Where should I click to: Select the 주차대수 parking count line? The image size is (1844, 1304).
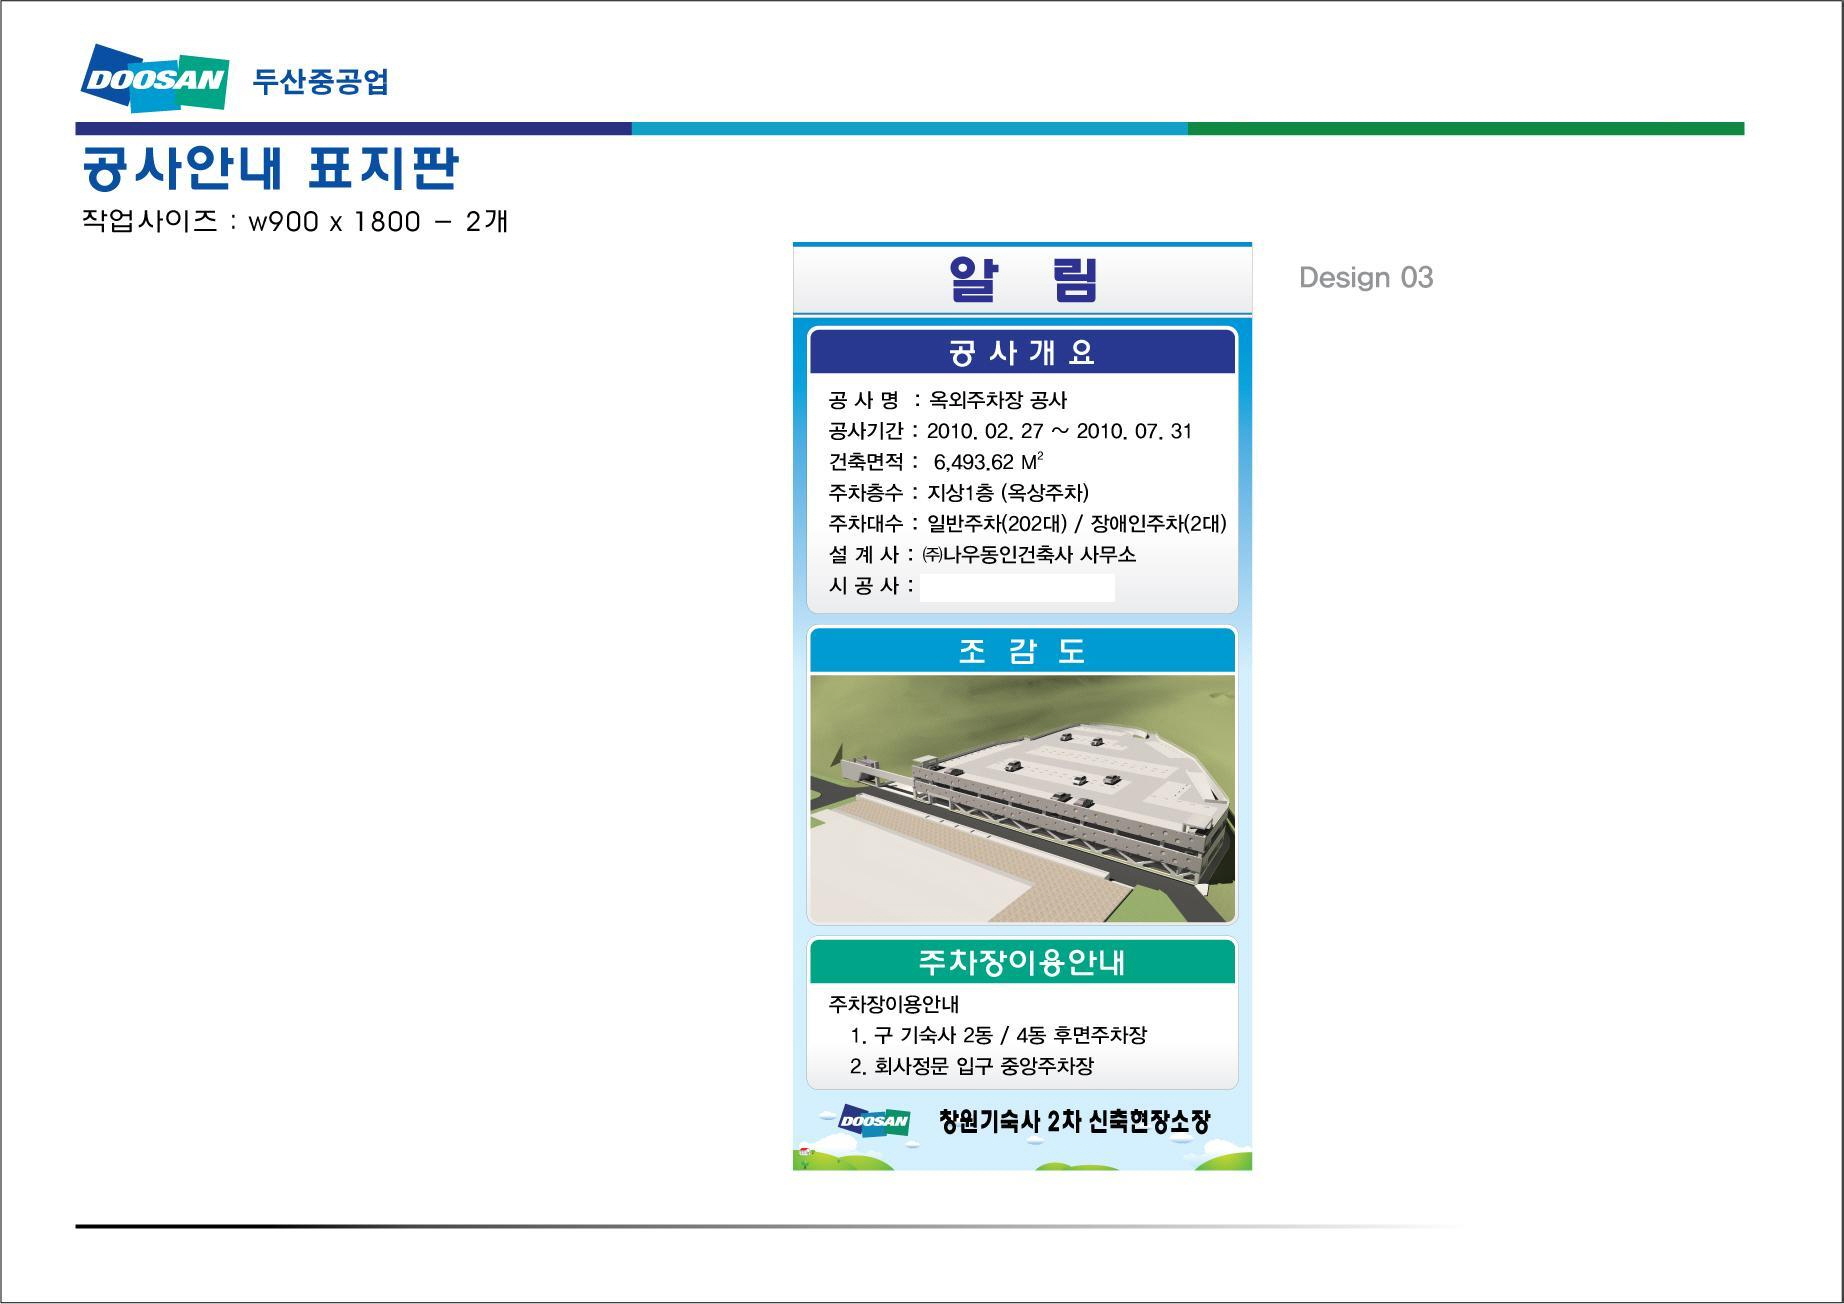coord(1026,523)
